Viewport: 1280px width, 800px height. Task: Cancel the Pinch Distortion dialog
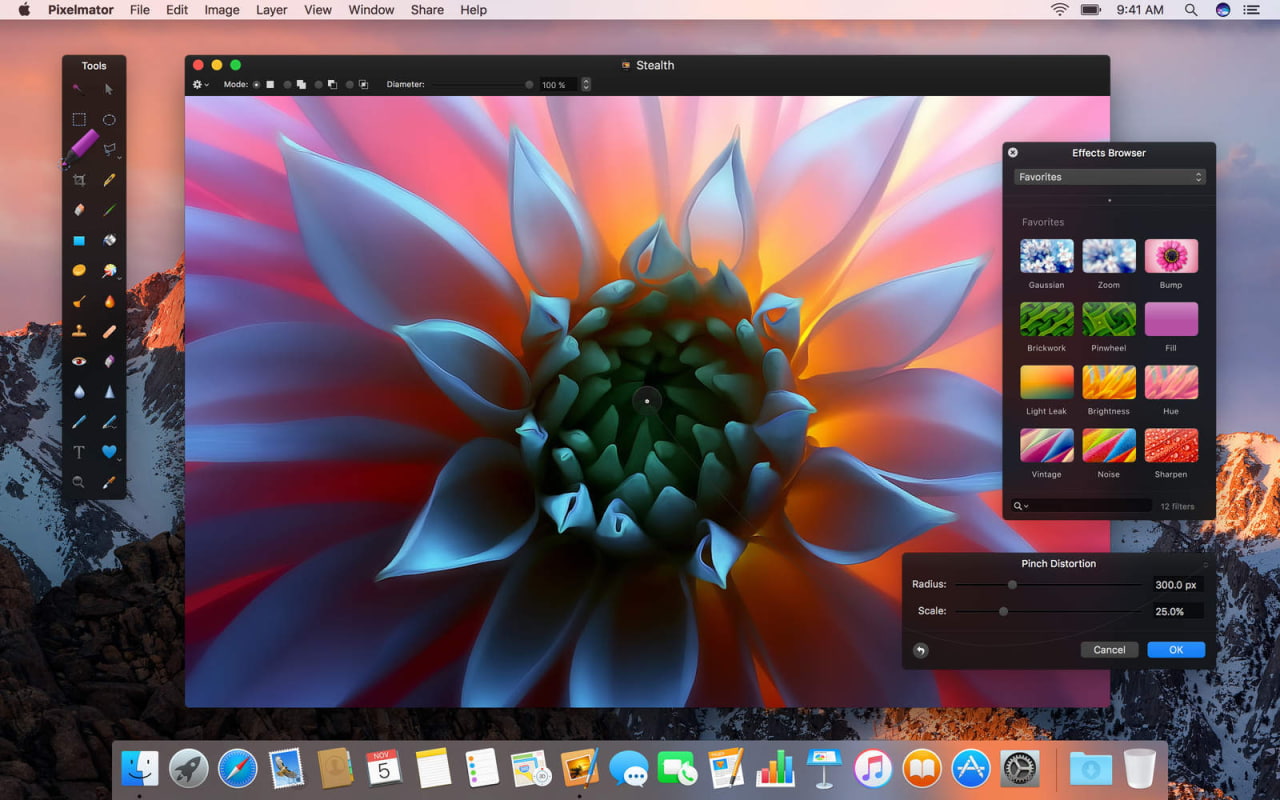pyautogui.click(x=1109, y=650)
